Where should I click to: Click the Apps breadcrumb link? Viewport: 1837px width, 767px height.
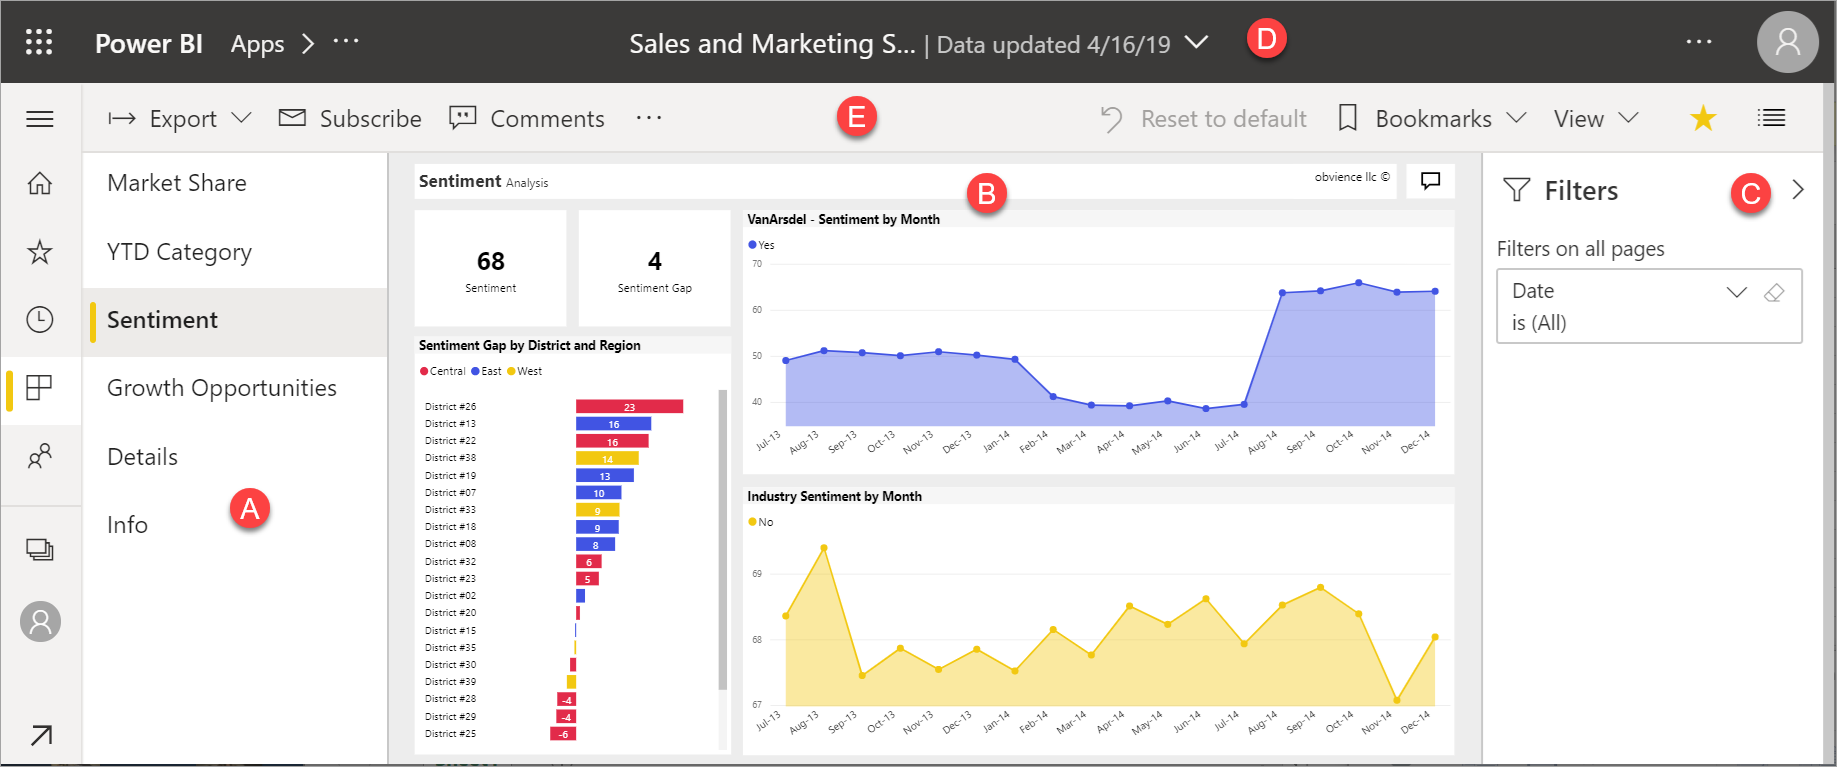tap(258, 44)
